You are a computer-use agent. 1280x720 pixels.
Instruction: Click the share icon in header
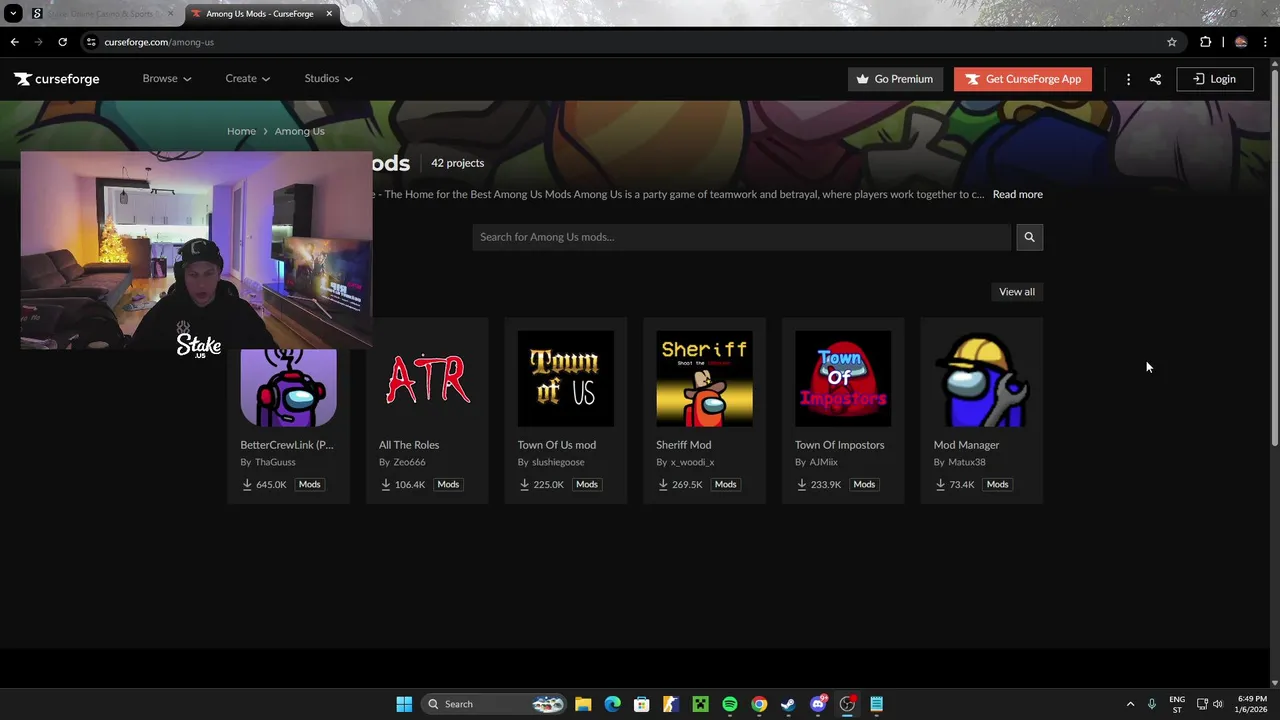tap(1155, 79)
